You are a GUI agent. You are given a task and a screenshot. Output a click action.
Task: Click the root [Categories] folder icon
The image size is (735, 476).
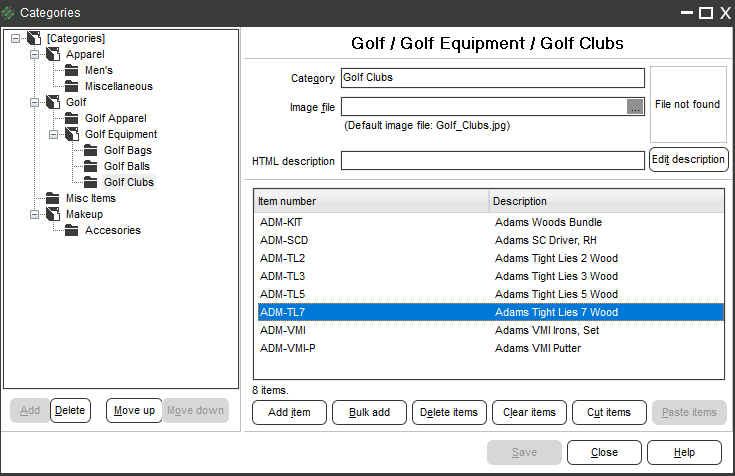pyautogui.click(x=34, y=38)
